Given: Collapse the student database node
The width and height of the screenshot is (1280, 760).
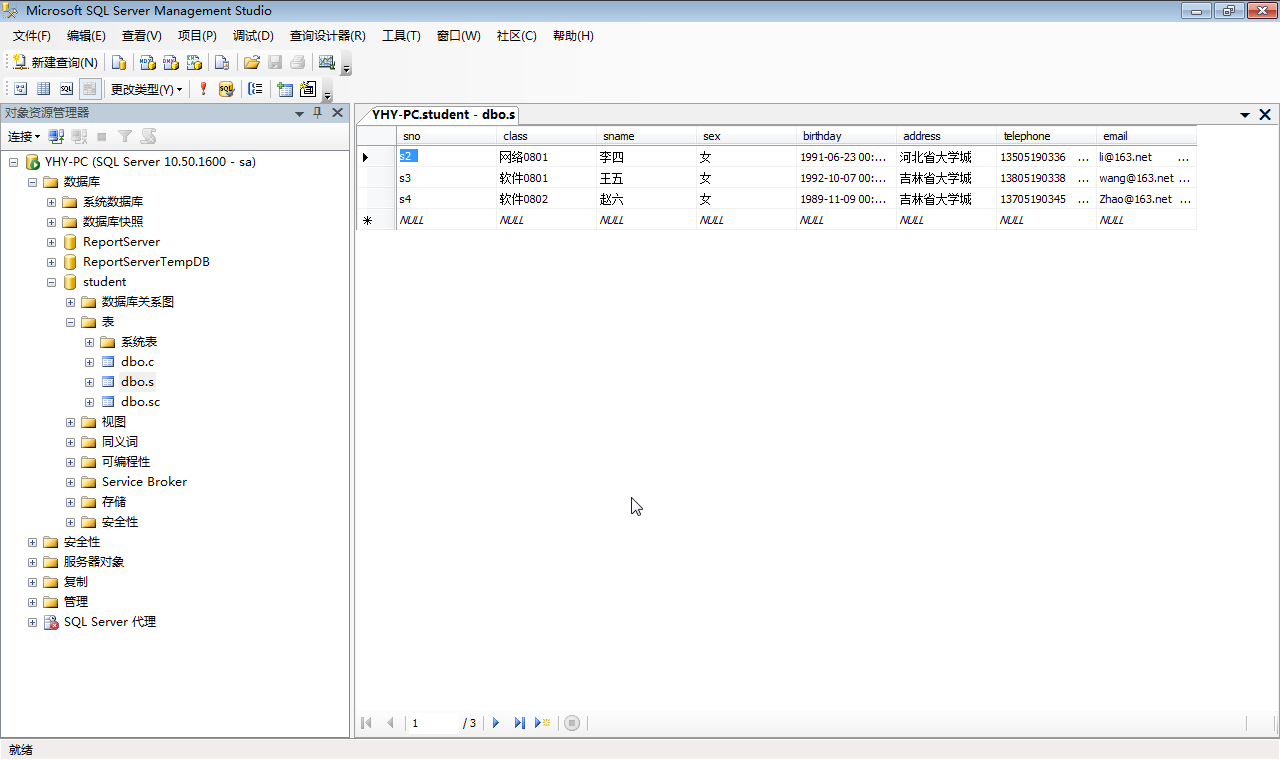Looking at the screenshot, I should pyautogui.click(x=52, y=282).
